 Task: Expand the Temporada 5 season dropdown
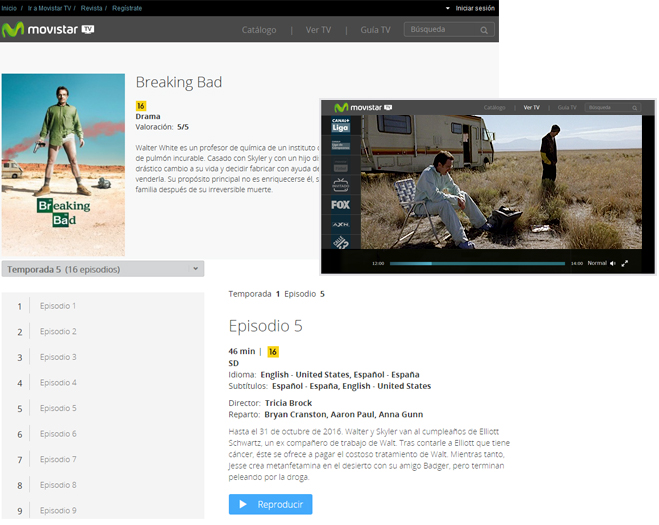point(103,269)
